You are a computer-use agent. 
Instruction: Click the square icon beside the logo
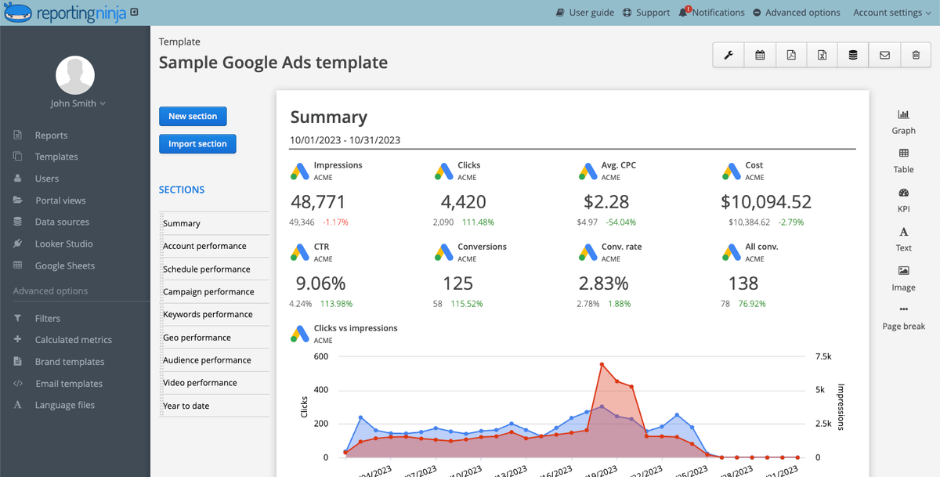[134, 11]
